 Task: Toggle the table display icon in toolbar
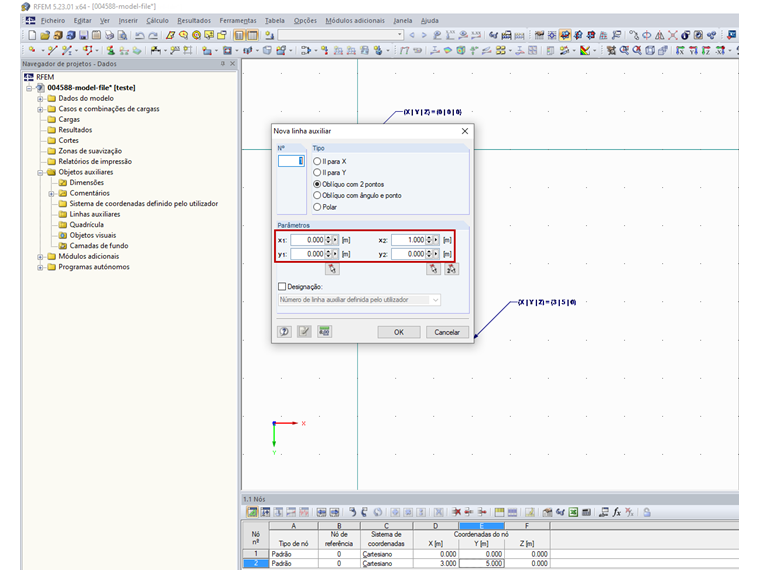tap(252, 35)
